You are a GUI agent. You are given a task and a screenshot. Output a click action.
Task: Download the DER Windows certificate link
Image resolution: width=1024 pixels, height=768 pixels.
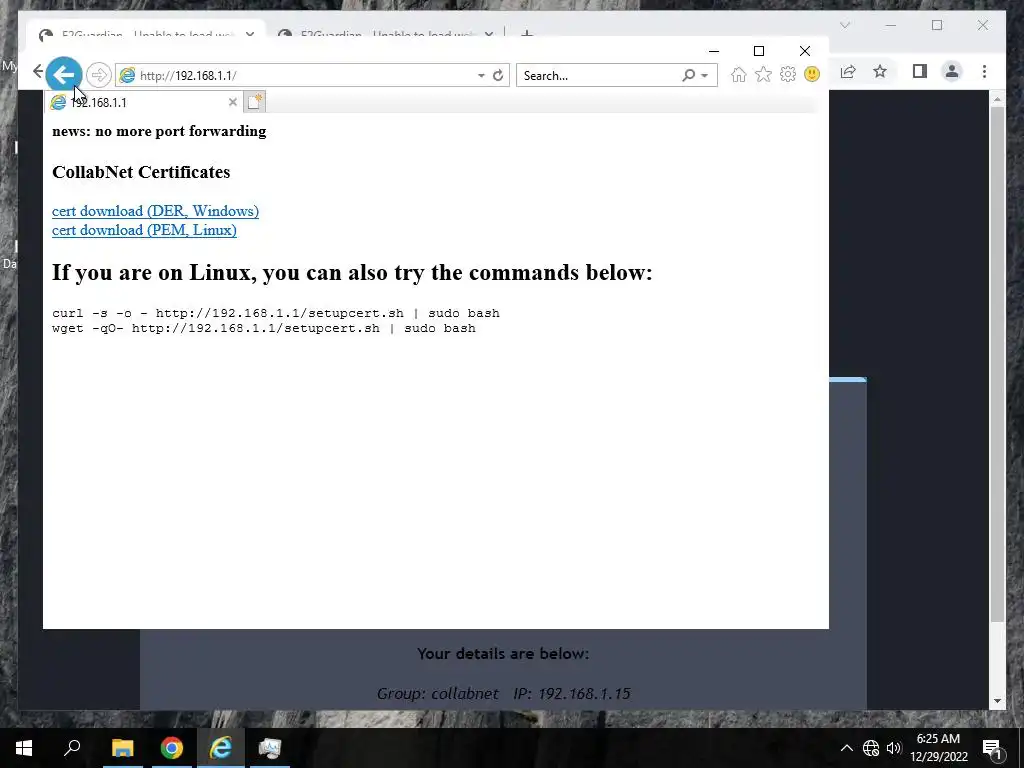(155, 211)
